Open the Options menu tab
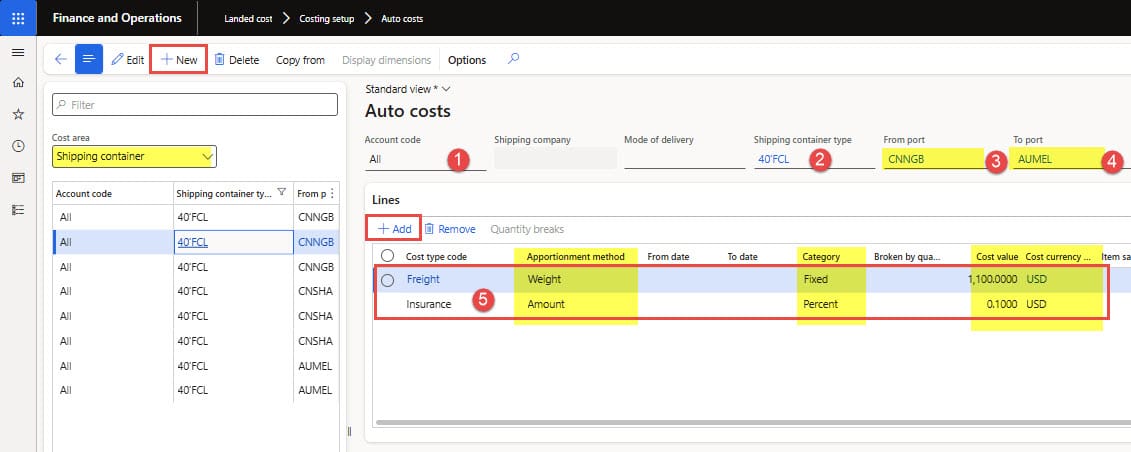The height and width of the screenshot is (452, 1131). [466, 60]
